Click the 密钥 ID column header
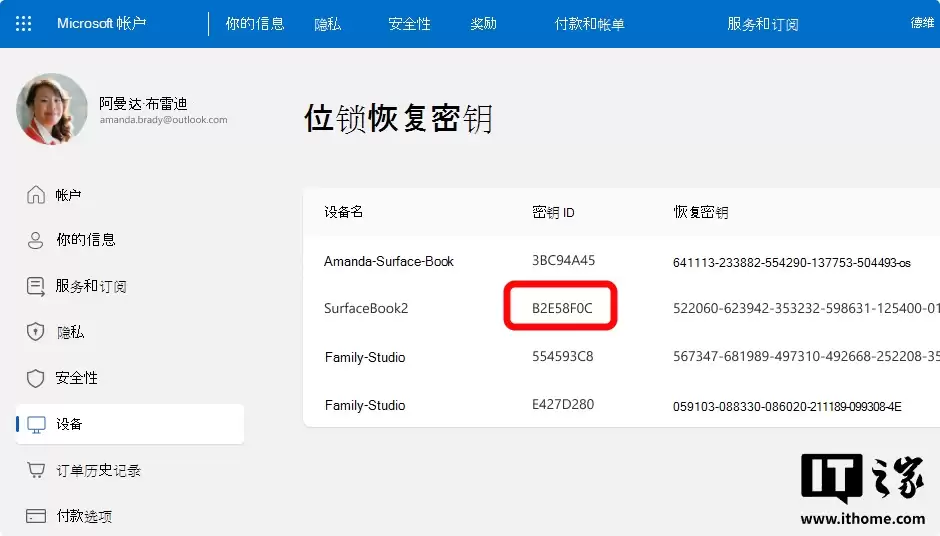The image size is (940, 536). click(x=553, y=212)
